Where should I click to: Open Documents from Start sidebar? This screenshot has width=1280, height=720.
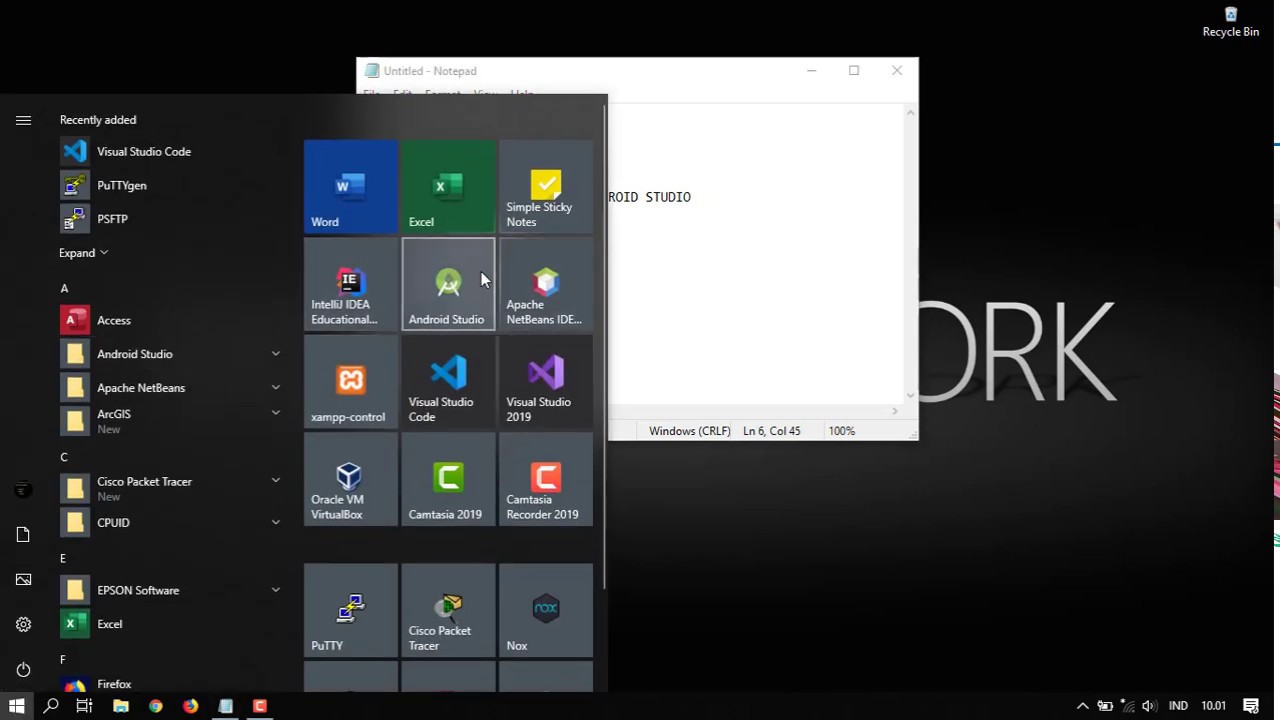tap(23, 535)
